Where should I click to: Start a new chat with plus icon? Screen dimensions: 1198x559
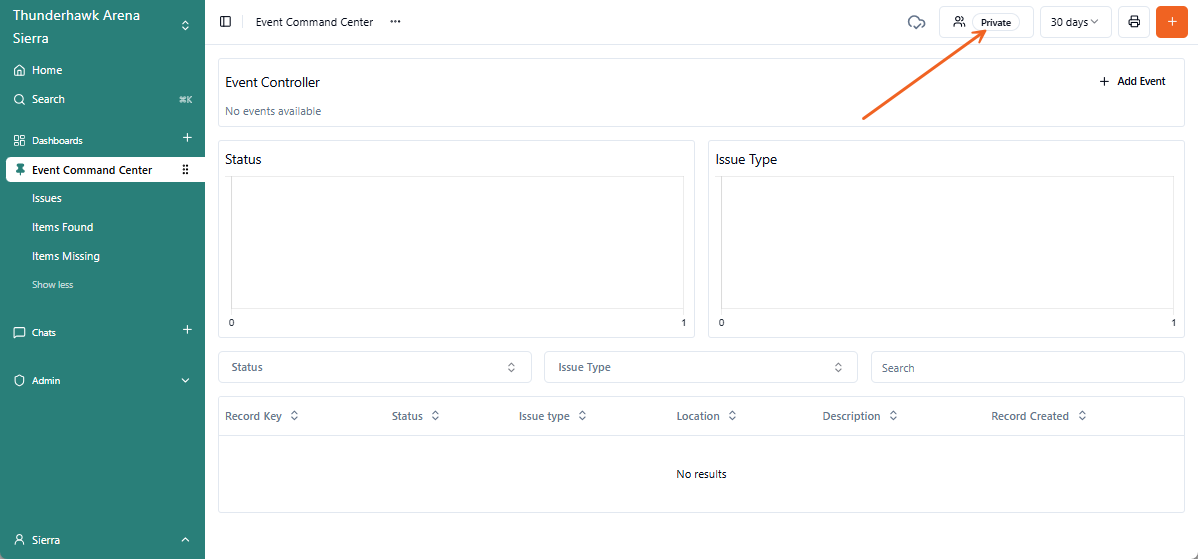(187, 330)
